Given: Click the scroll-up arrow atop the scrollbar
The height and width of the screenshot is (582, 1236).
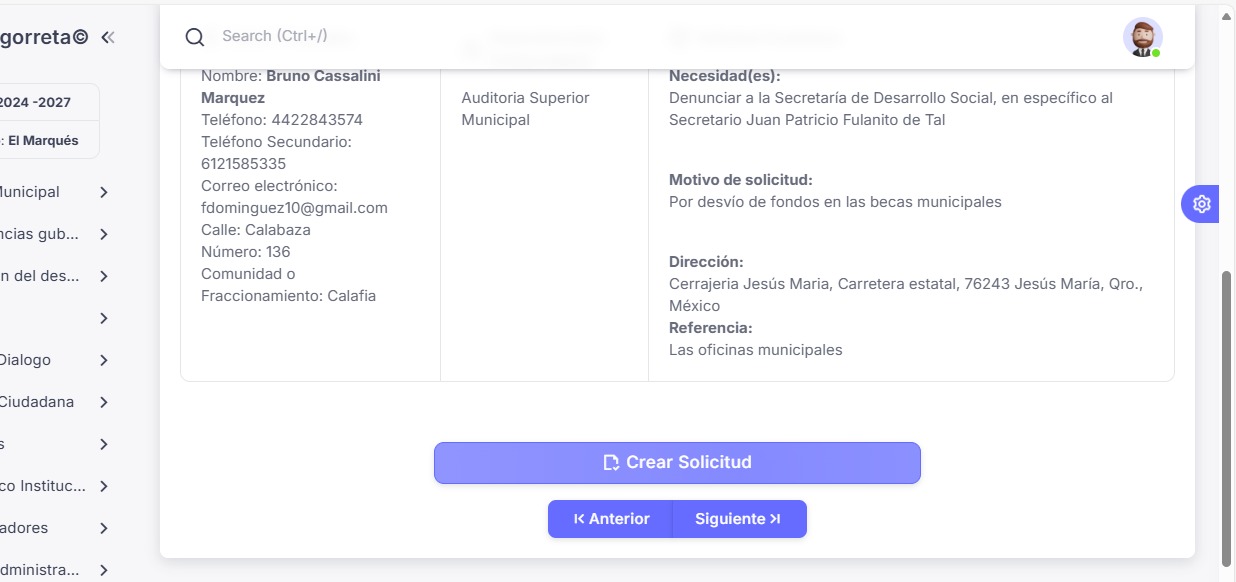Looking at the screenshot, I should click(x=1227, y=16).
